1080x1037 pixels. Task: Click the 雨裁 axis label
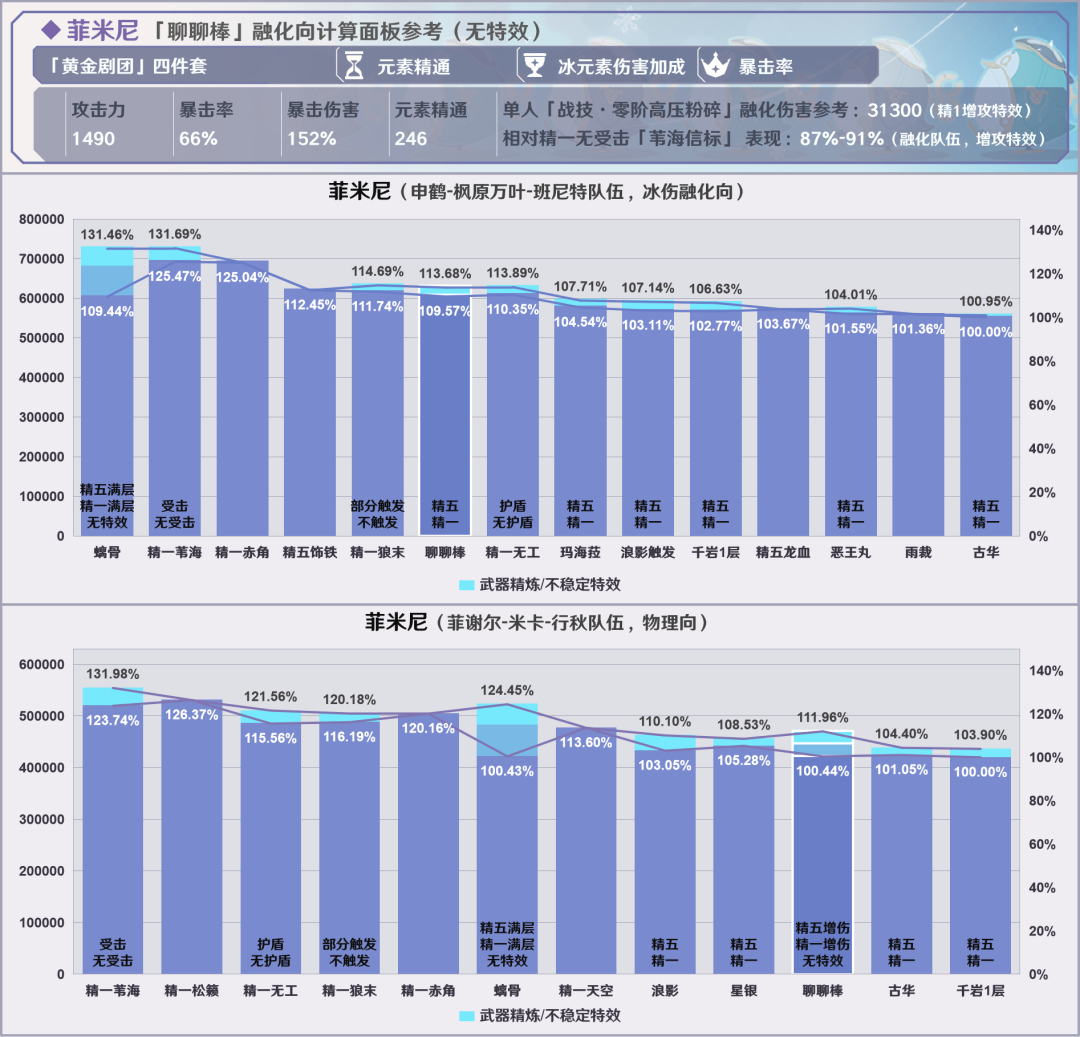tap(918, 551)
